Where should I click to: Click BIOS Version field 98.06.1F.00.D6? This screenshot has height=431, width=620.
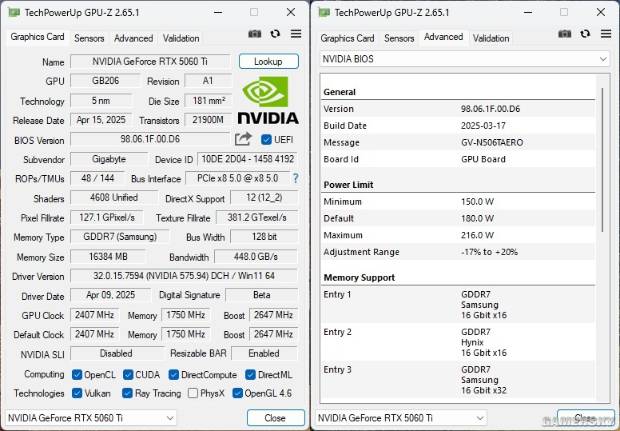point(150,140)
